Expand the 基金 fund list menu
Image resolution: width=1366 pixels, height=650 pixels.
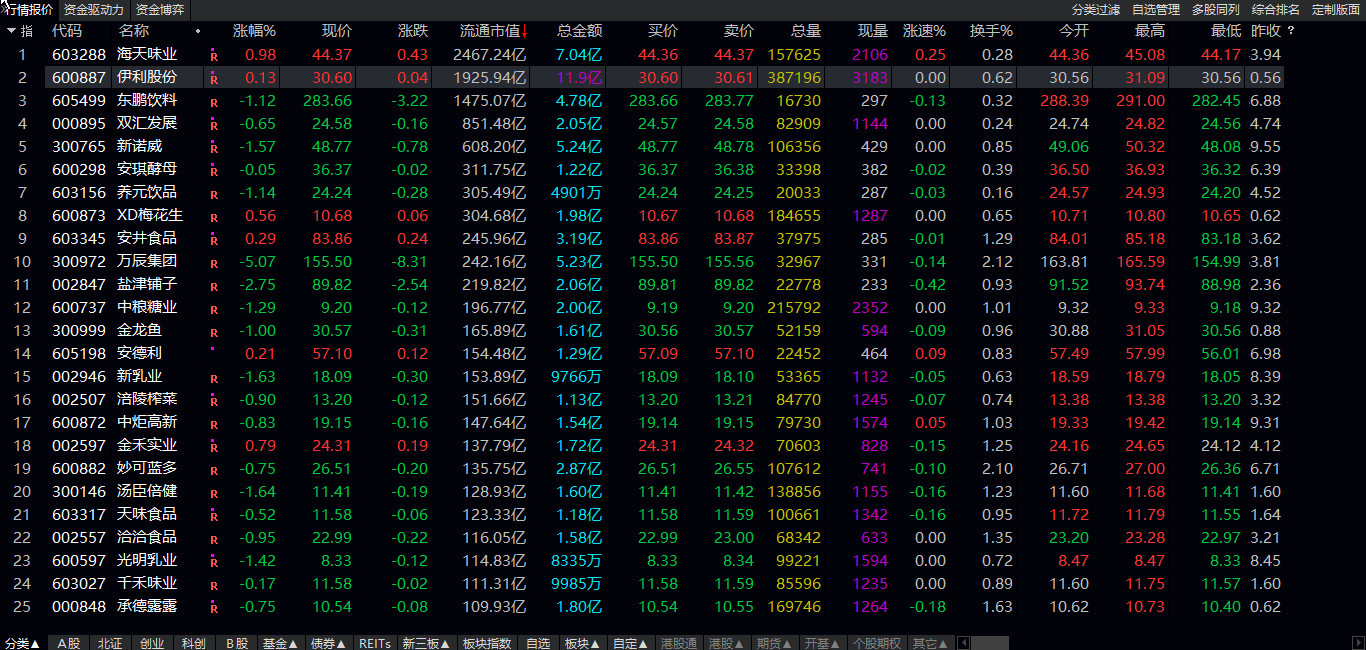click(280, 643)
